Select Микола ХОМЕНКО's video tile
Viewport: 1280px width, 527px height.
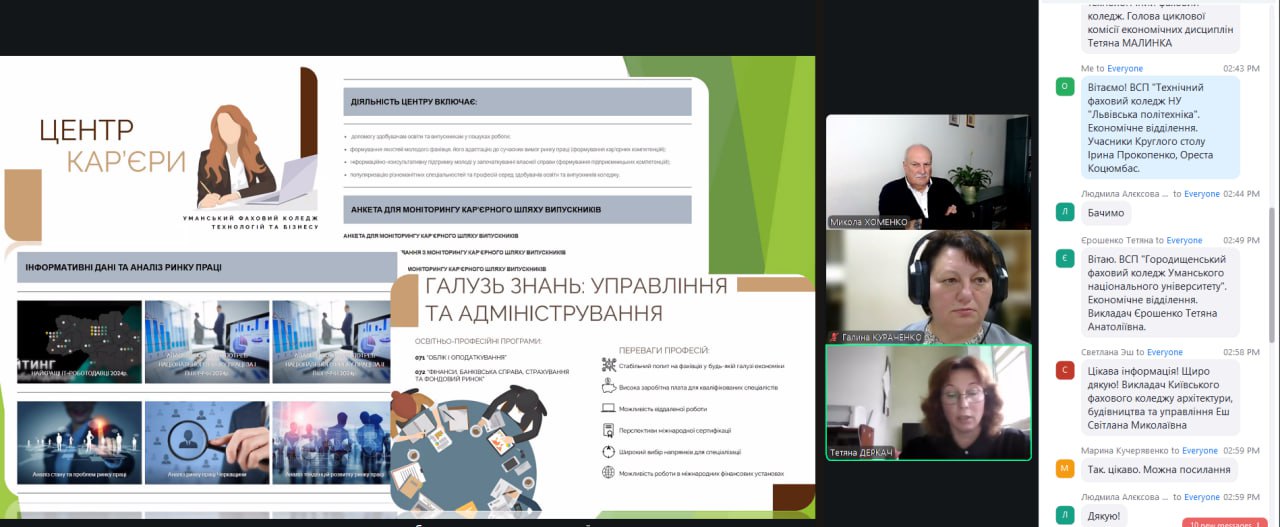(x=928, y=171)
